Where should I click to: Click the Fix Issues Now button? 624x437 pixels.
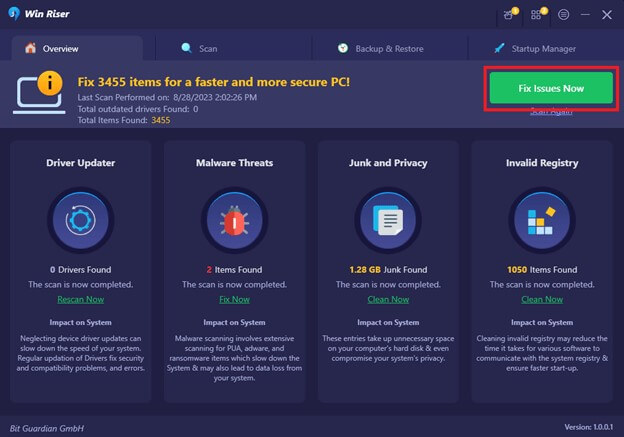click(x=551, y=88)
